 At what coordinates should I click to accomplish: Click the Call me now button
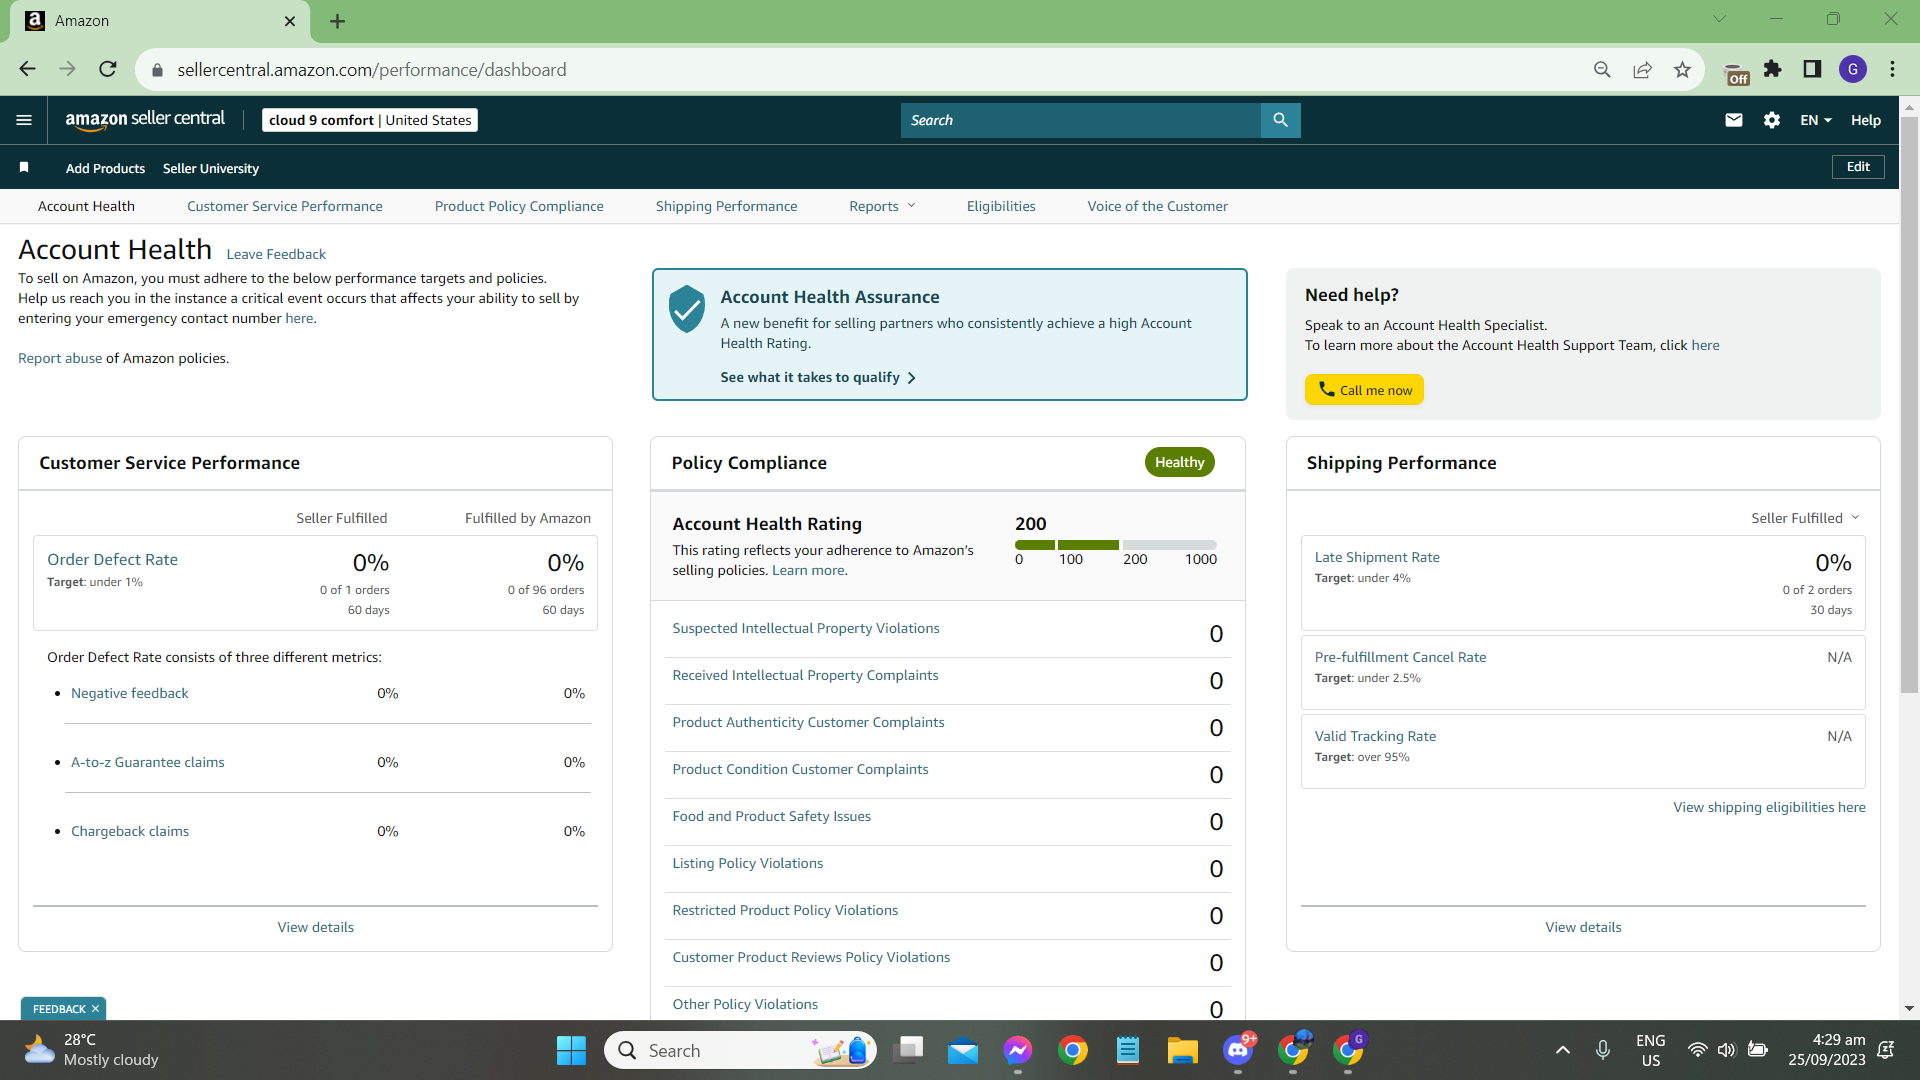(1364, 390)
